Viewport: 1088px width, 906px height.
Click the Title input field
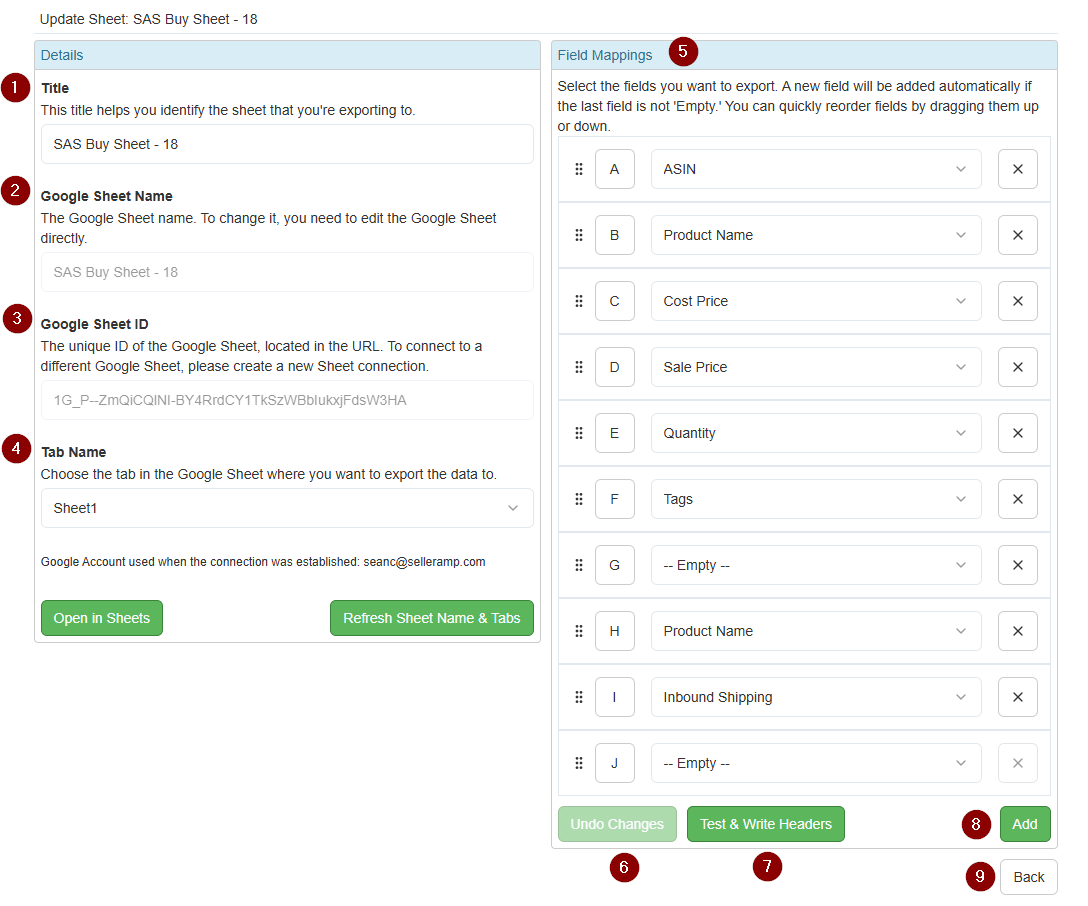tap(287, 144)
